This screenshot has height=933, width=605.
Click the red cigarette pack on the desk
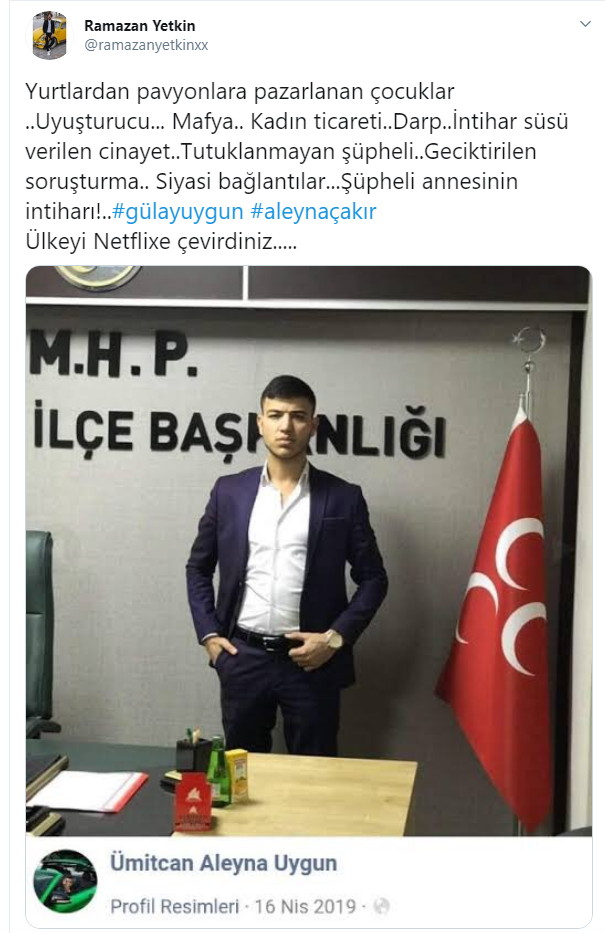tap(193, 800)
